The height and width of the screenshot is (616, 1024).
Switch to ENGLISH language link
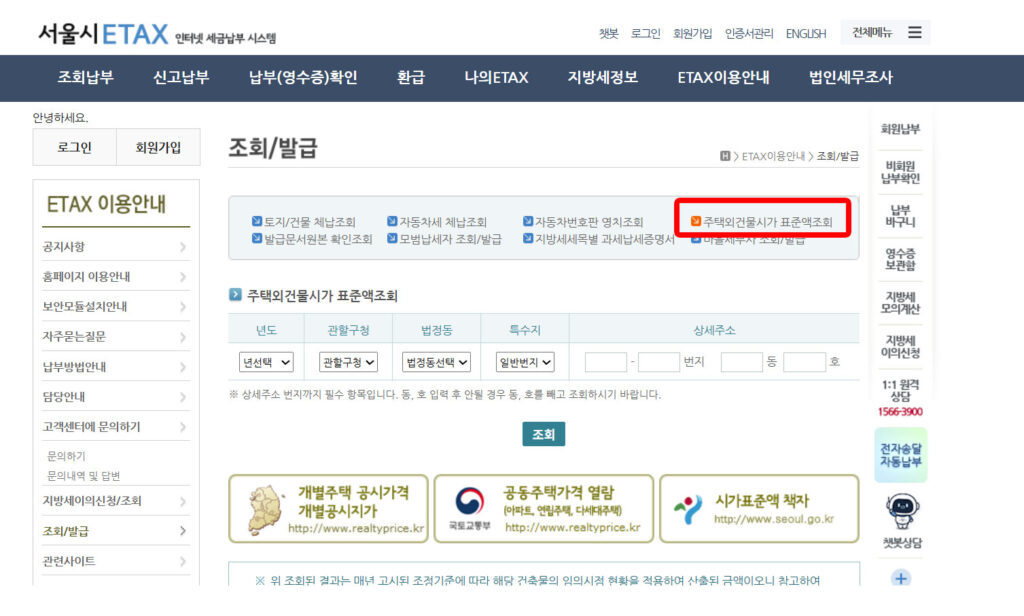coord(806,33)
